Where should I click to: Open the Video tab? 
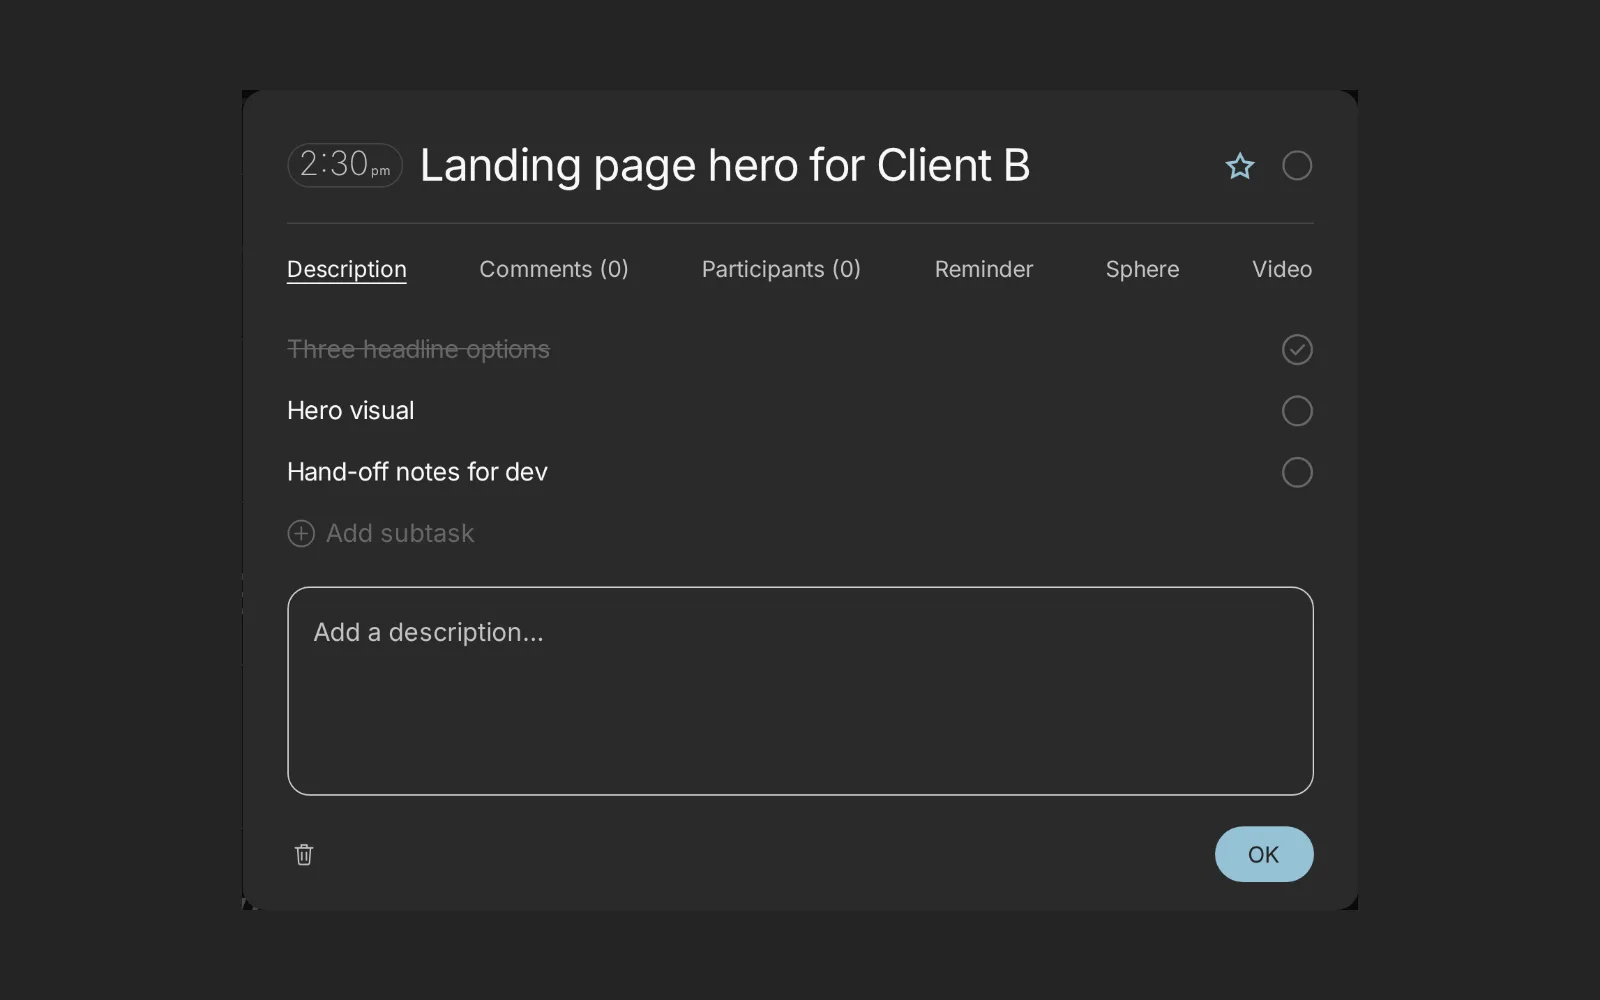pyautogui.click(x=1282, y=269)
